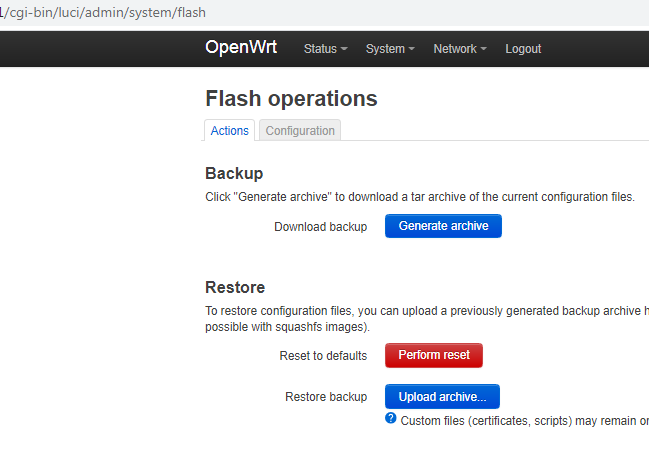
Task: Select the Actions tab
Action: click(229, 131)
